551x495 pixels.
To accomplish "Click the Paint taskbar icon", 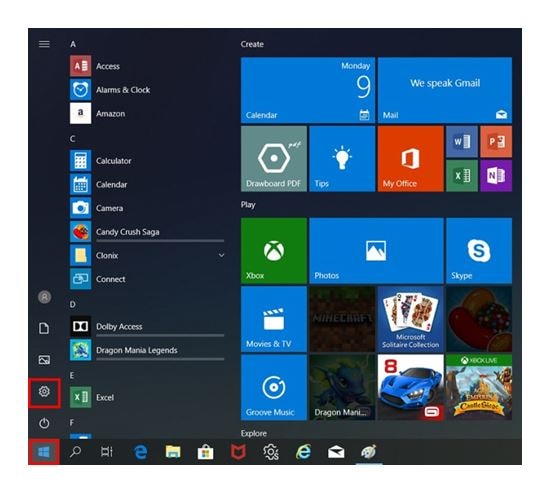I will (369, 452).
